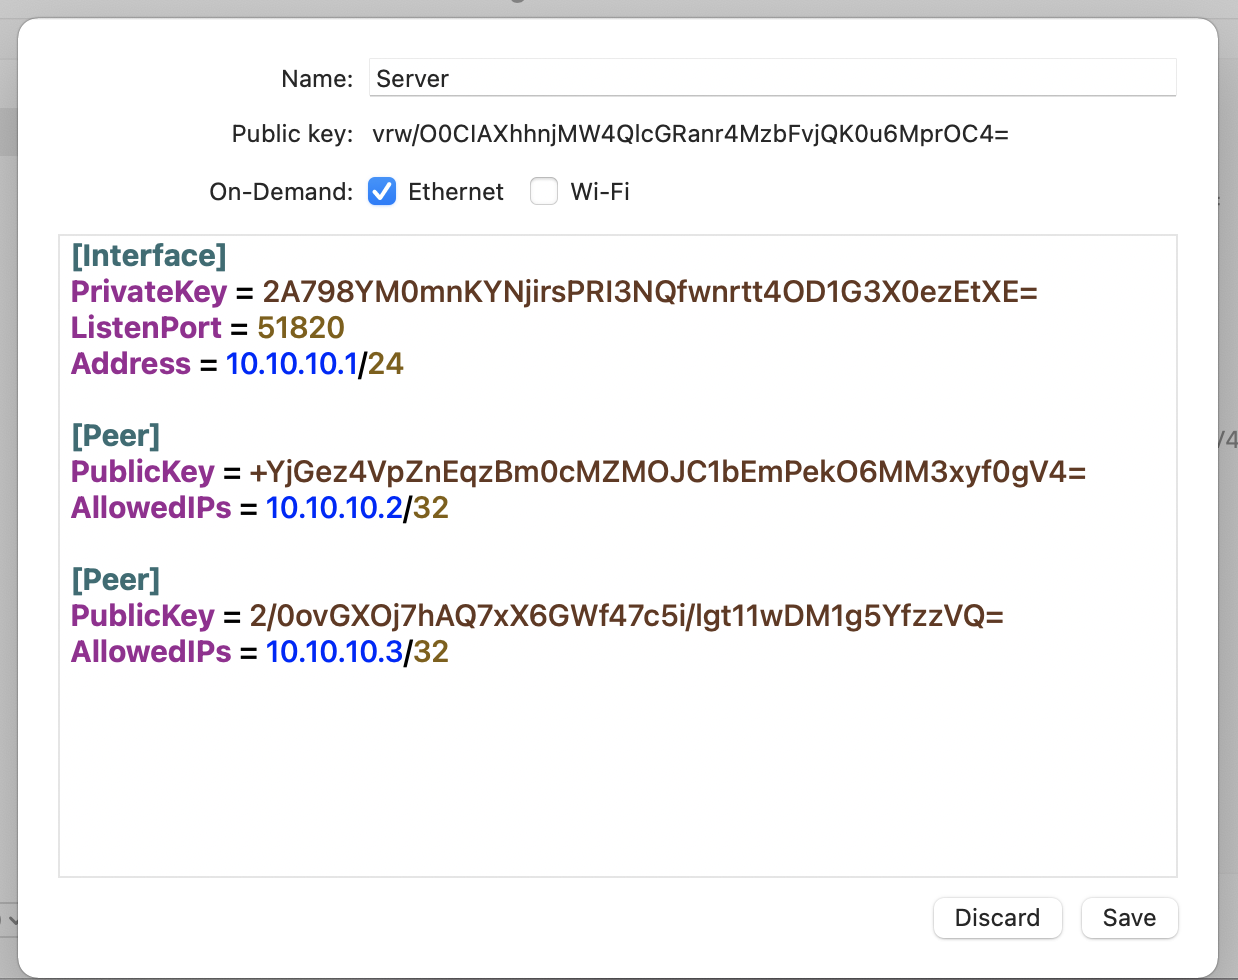Click the interface address 10.10.10.1

tap(291, 364)
